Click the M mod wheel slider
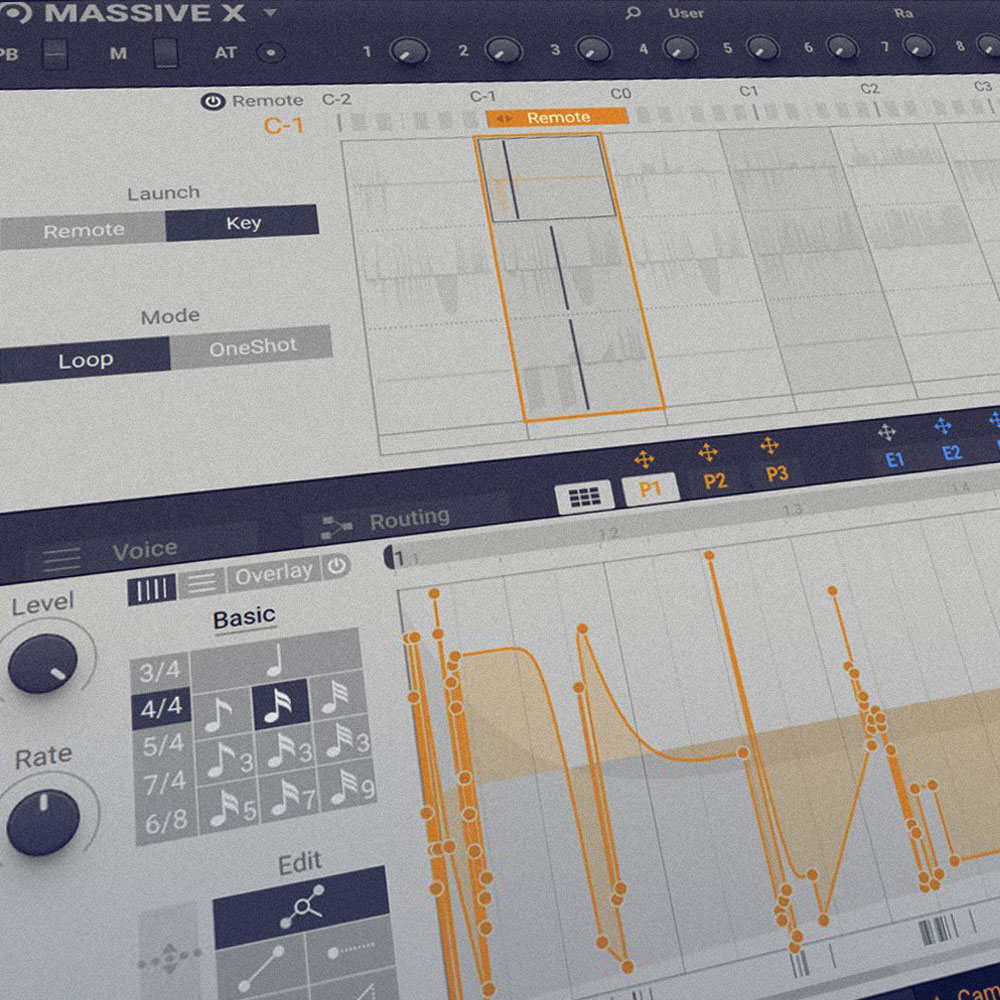 [x=166, y=54]
